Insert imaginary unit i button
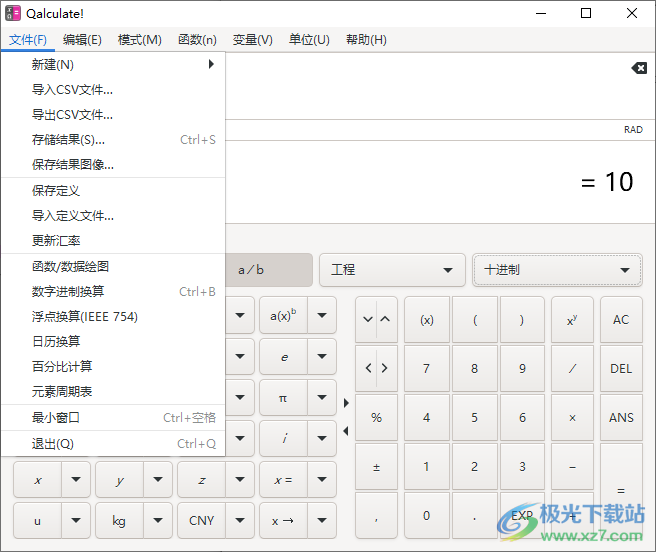The image size is (656, 552). coord(283,438)
